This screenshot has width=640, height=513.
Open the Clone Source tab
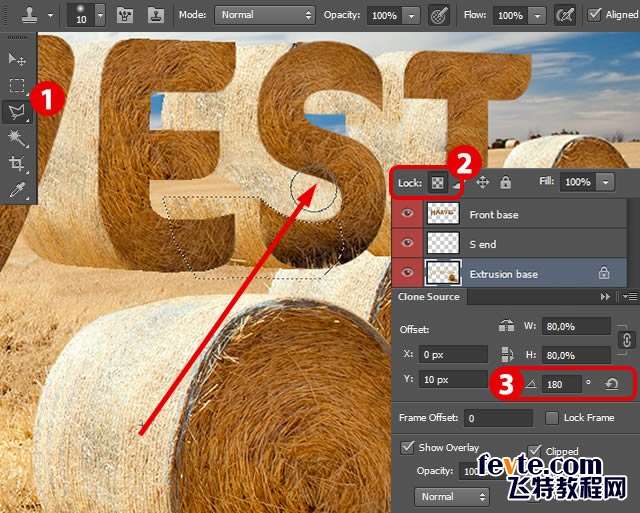429,297
